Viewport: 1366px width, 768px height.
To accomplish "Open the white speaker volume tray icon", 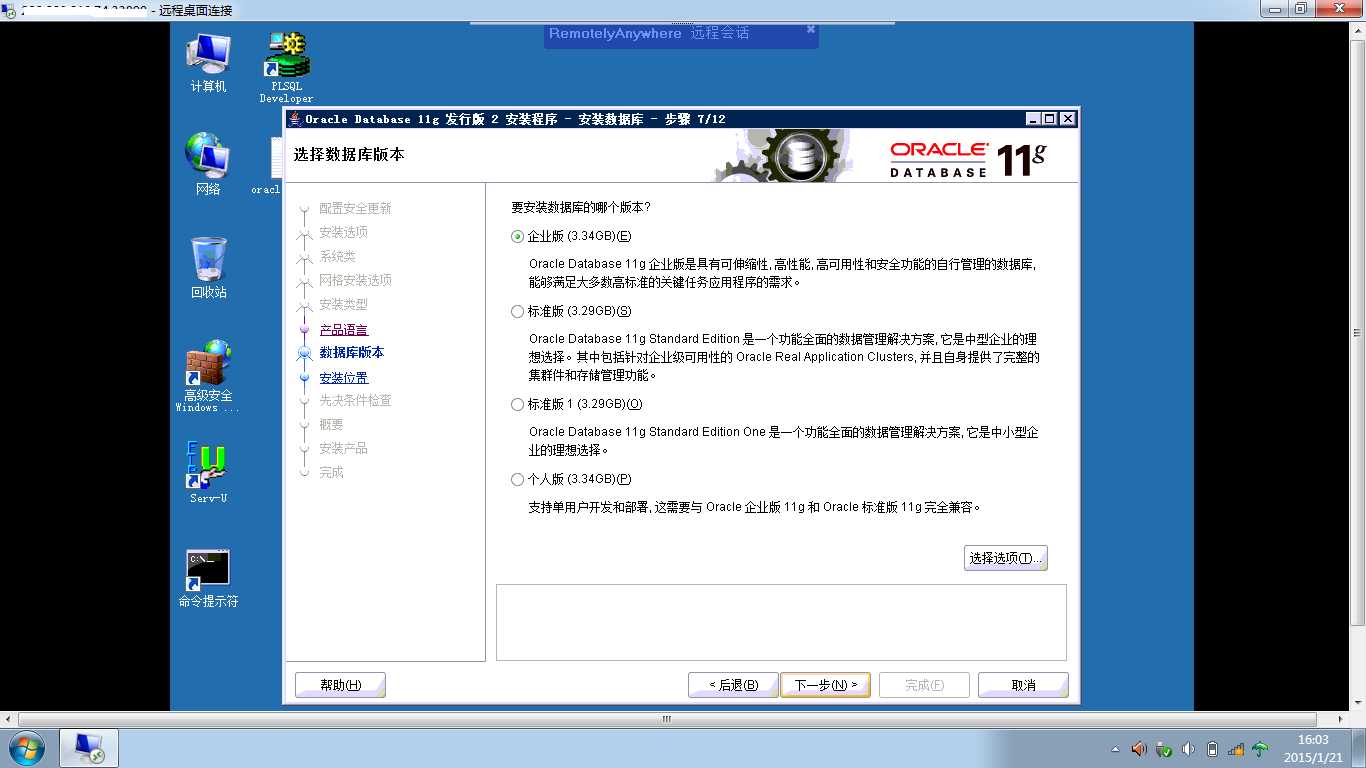I will coord(1188,748).
